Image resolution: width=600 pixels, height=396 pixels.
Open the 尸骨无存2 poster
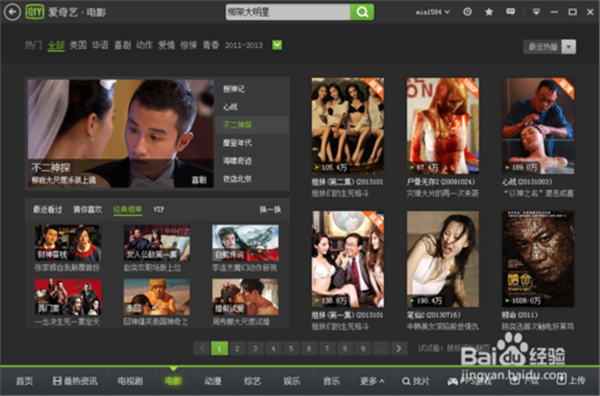tap(443, 126)
